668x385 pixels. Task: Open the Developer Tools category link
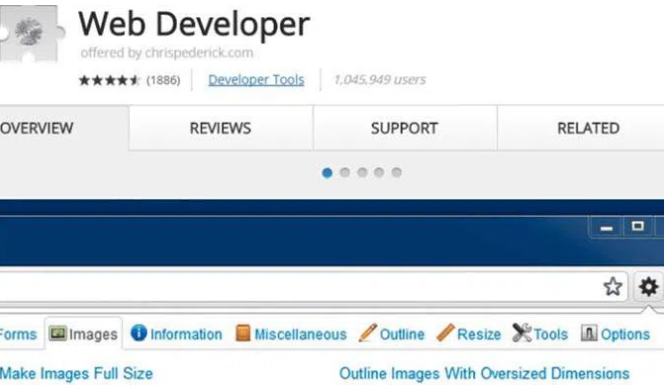256,80
